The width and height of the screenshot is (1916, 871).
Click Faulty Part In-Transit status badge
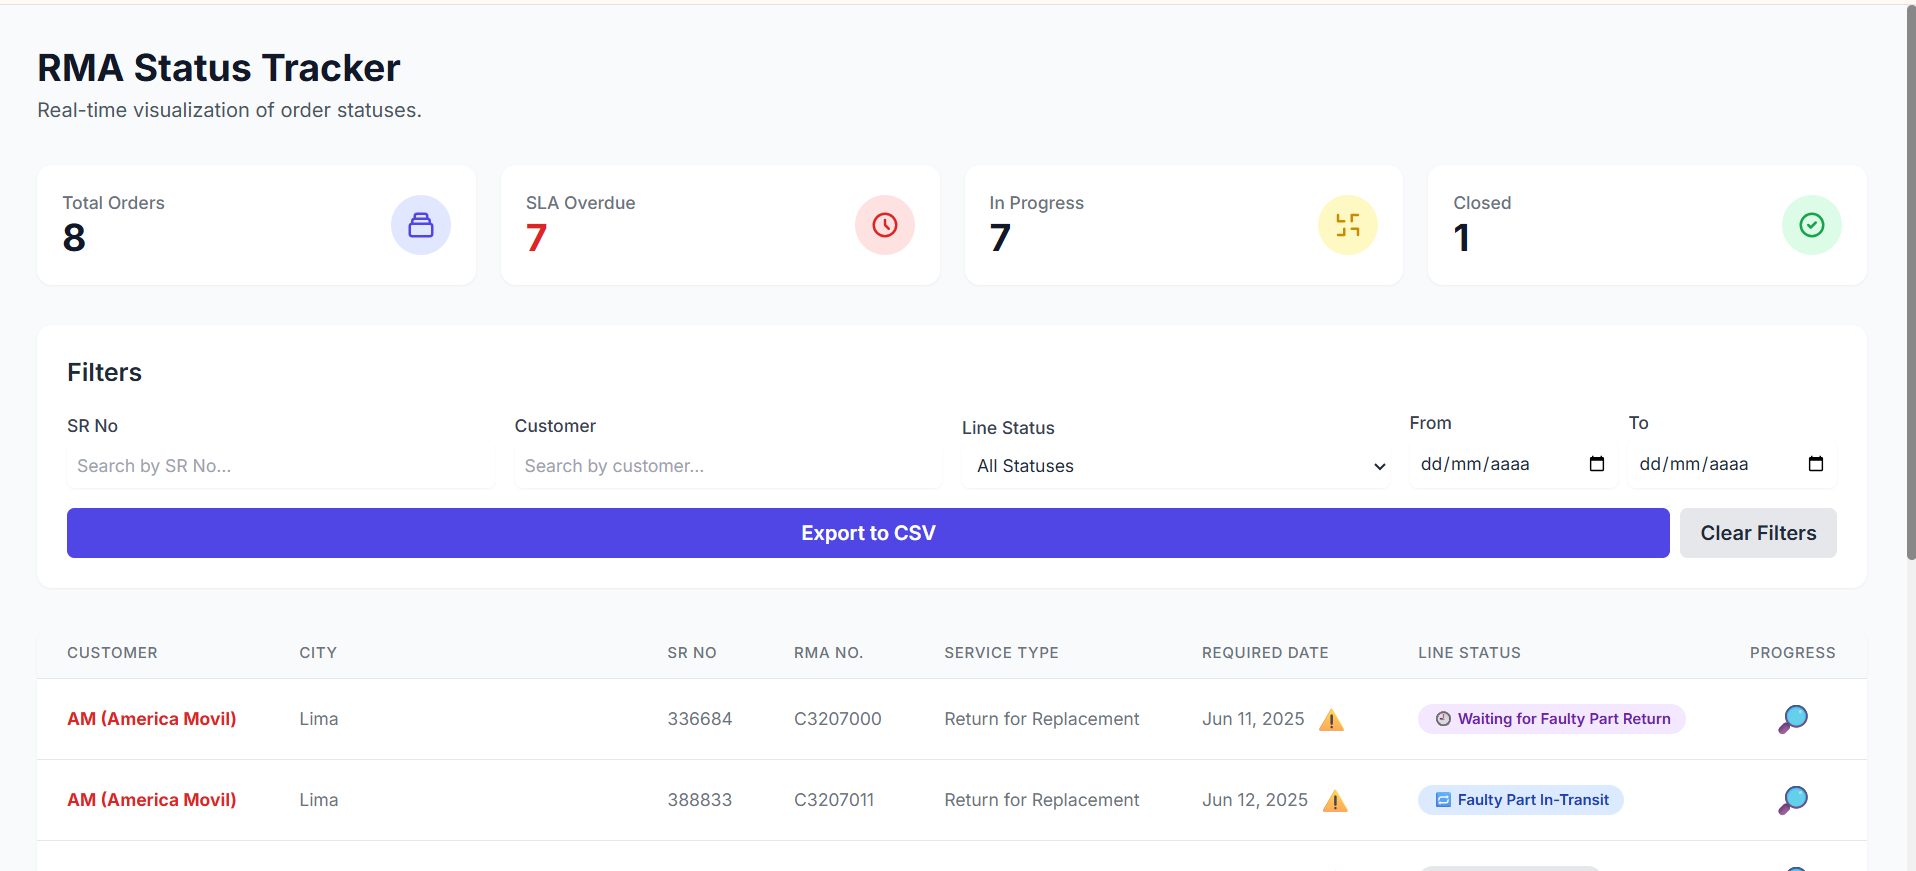(1521, 800)
